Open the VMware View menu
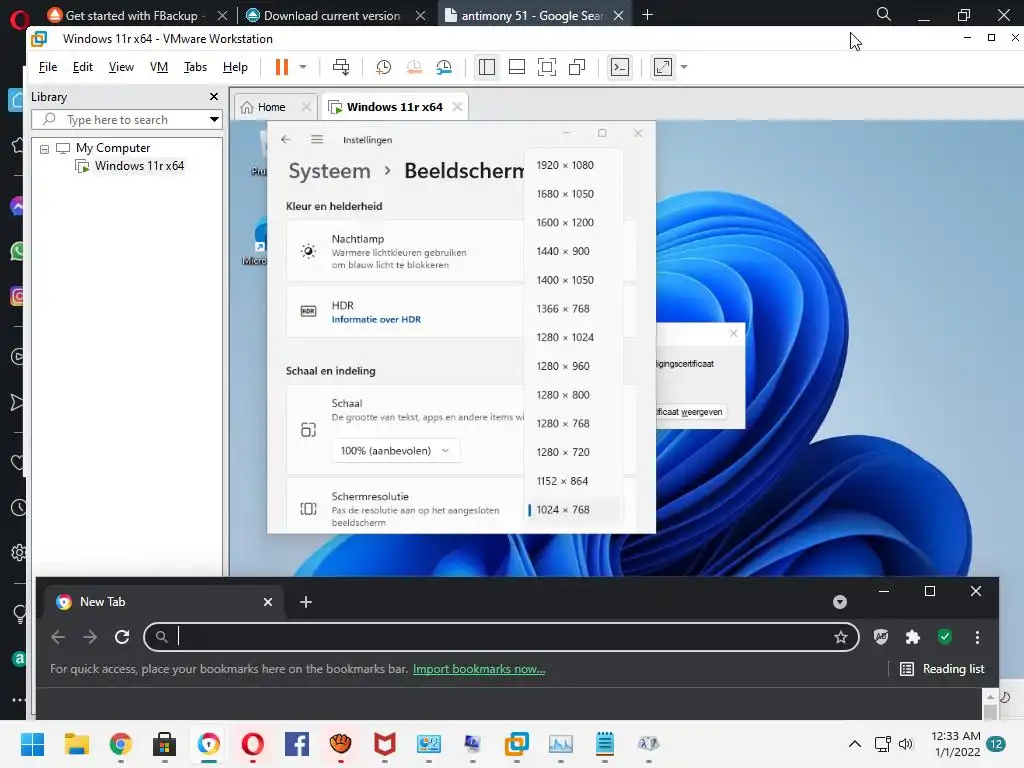Image resolution: width=1024 pixels, height=768 pixels. point(121,67)
